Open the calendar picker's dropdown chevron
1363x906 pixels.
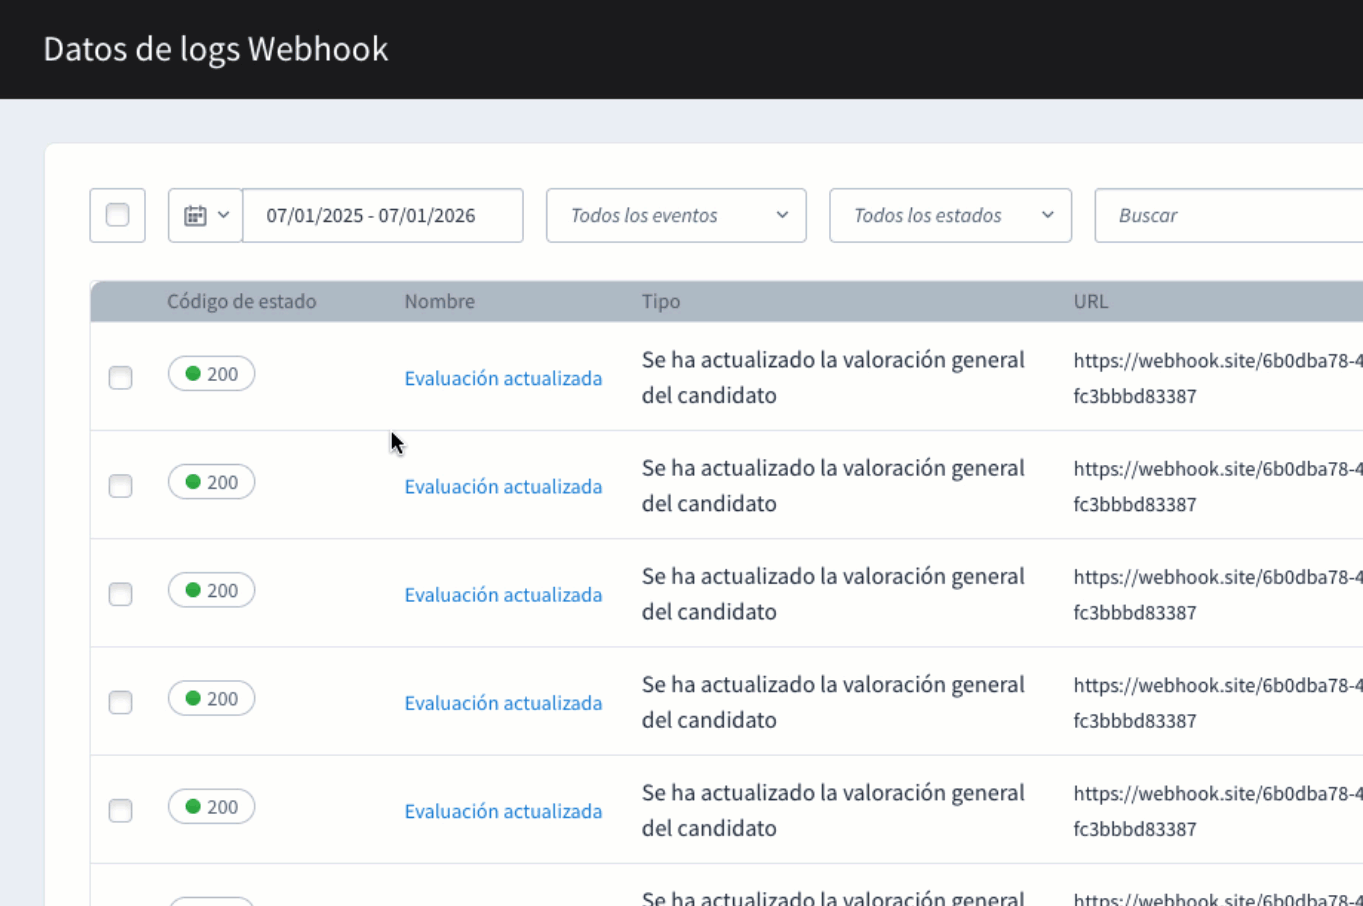coord(224,214)
